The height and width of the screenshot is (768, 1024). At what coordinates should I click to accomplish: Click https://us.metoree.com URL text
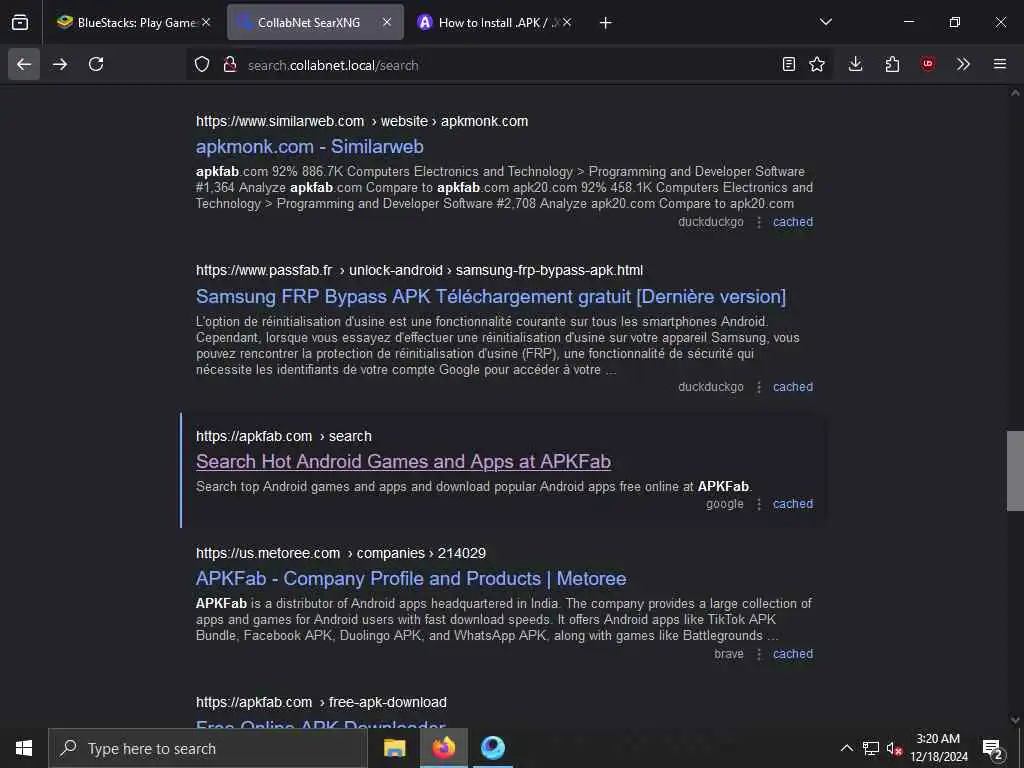tap(268, 553)
